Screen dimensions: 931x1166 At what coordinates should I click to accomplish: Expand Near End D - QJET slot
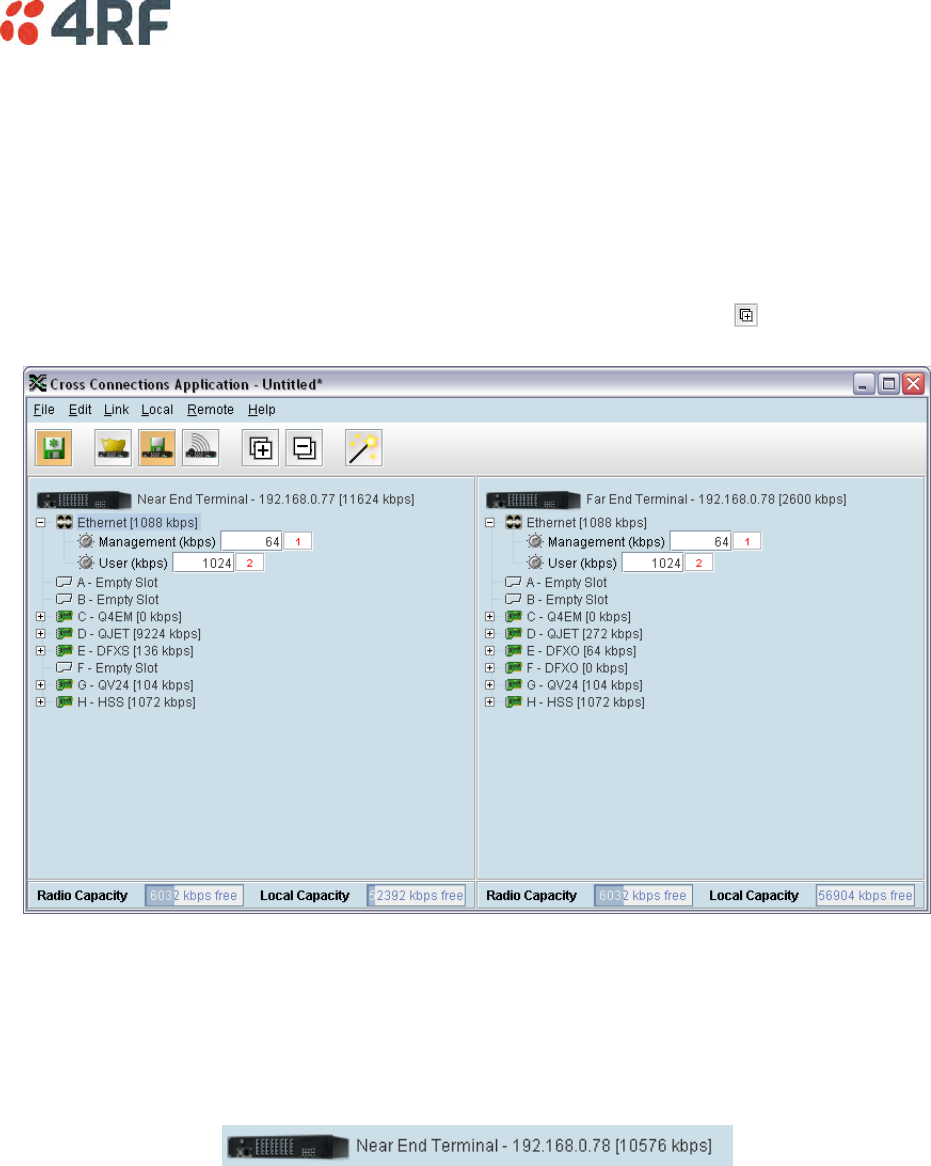pyautogui.click(x=41, y=634)
